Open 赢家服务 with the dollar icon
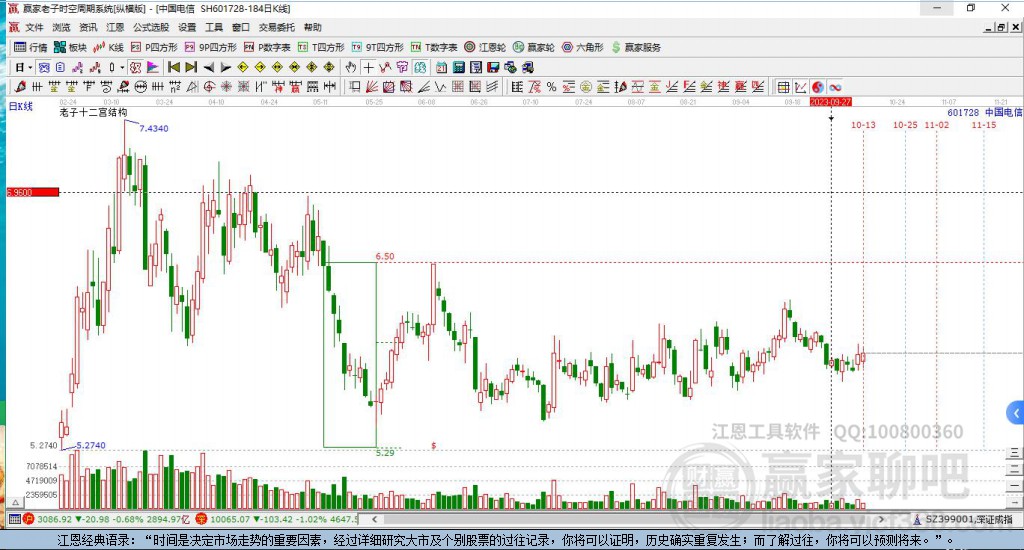Viewport: 1024px width, 550px height. [x=636, y=47]
